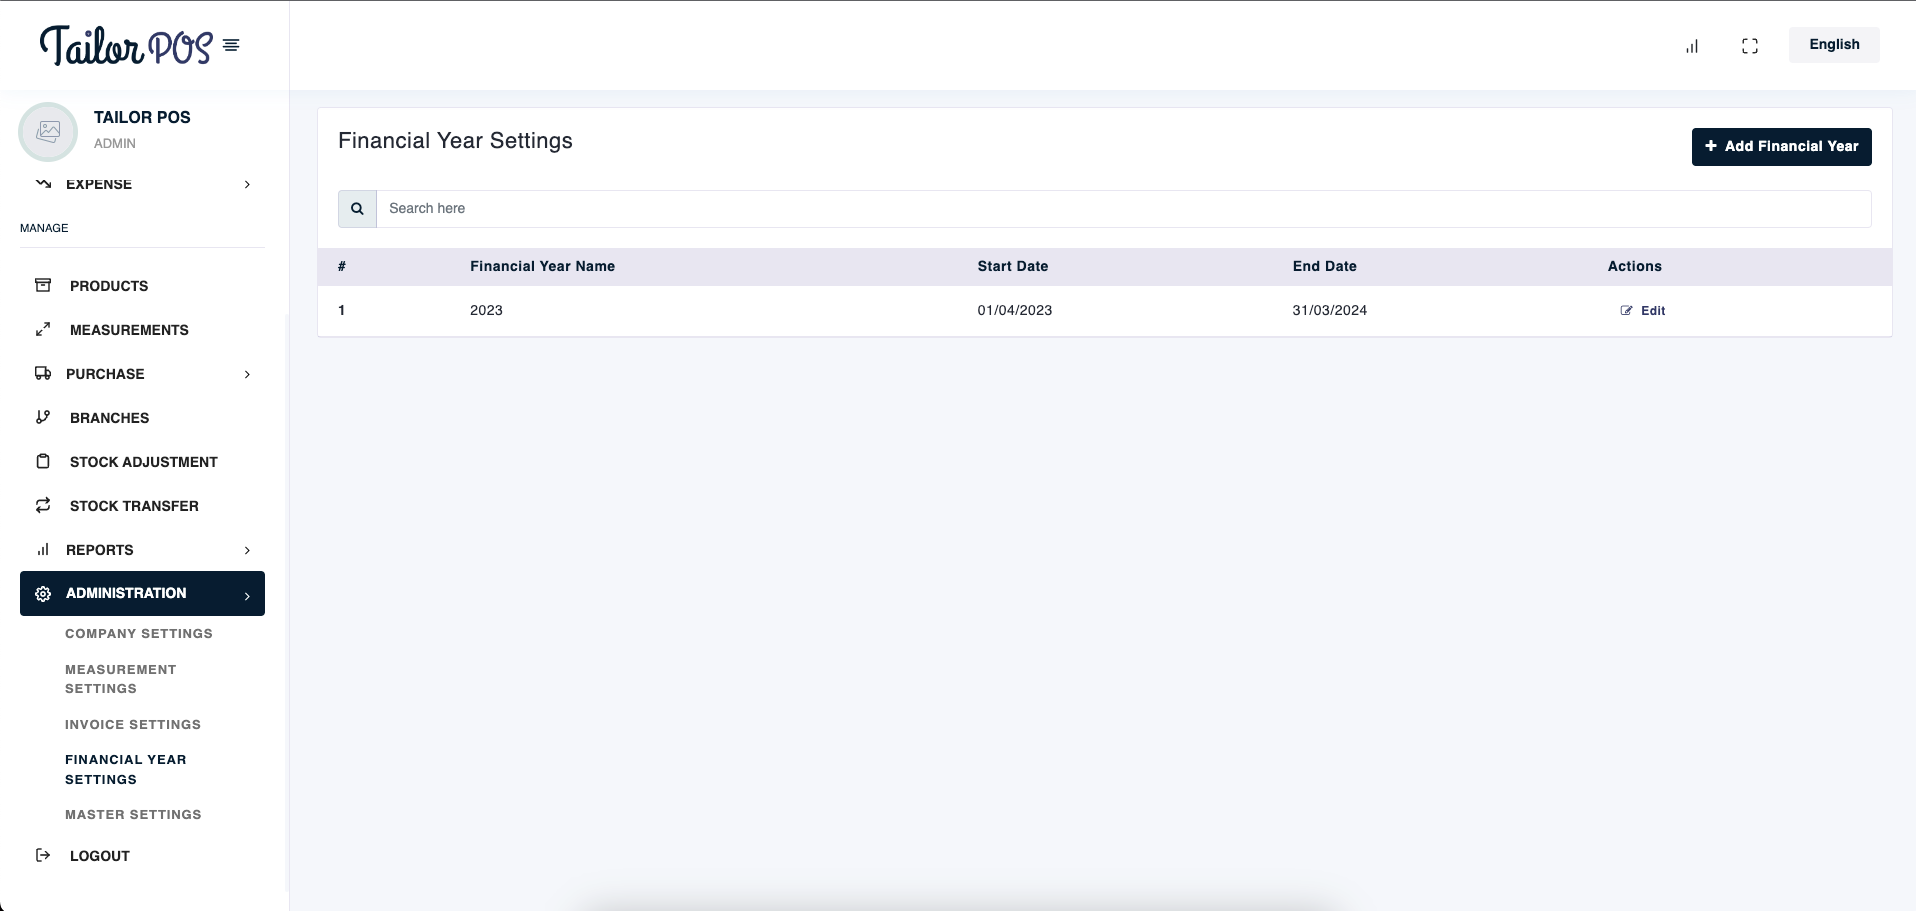The height and width of the screenshot is (911, 1916).
Task: Open Master Settings page
Action: 133,815
